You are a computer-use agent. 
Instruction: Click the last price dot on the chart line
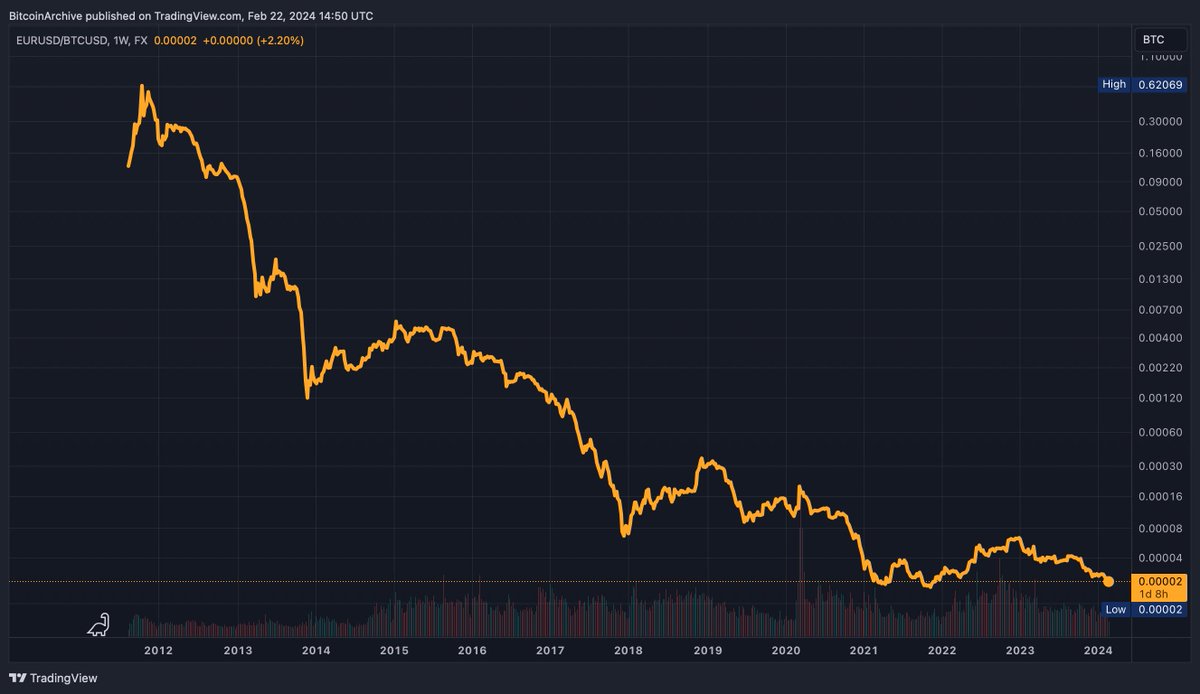[1108, 581]
